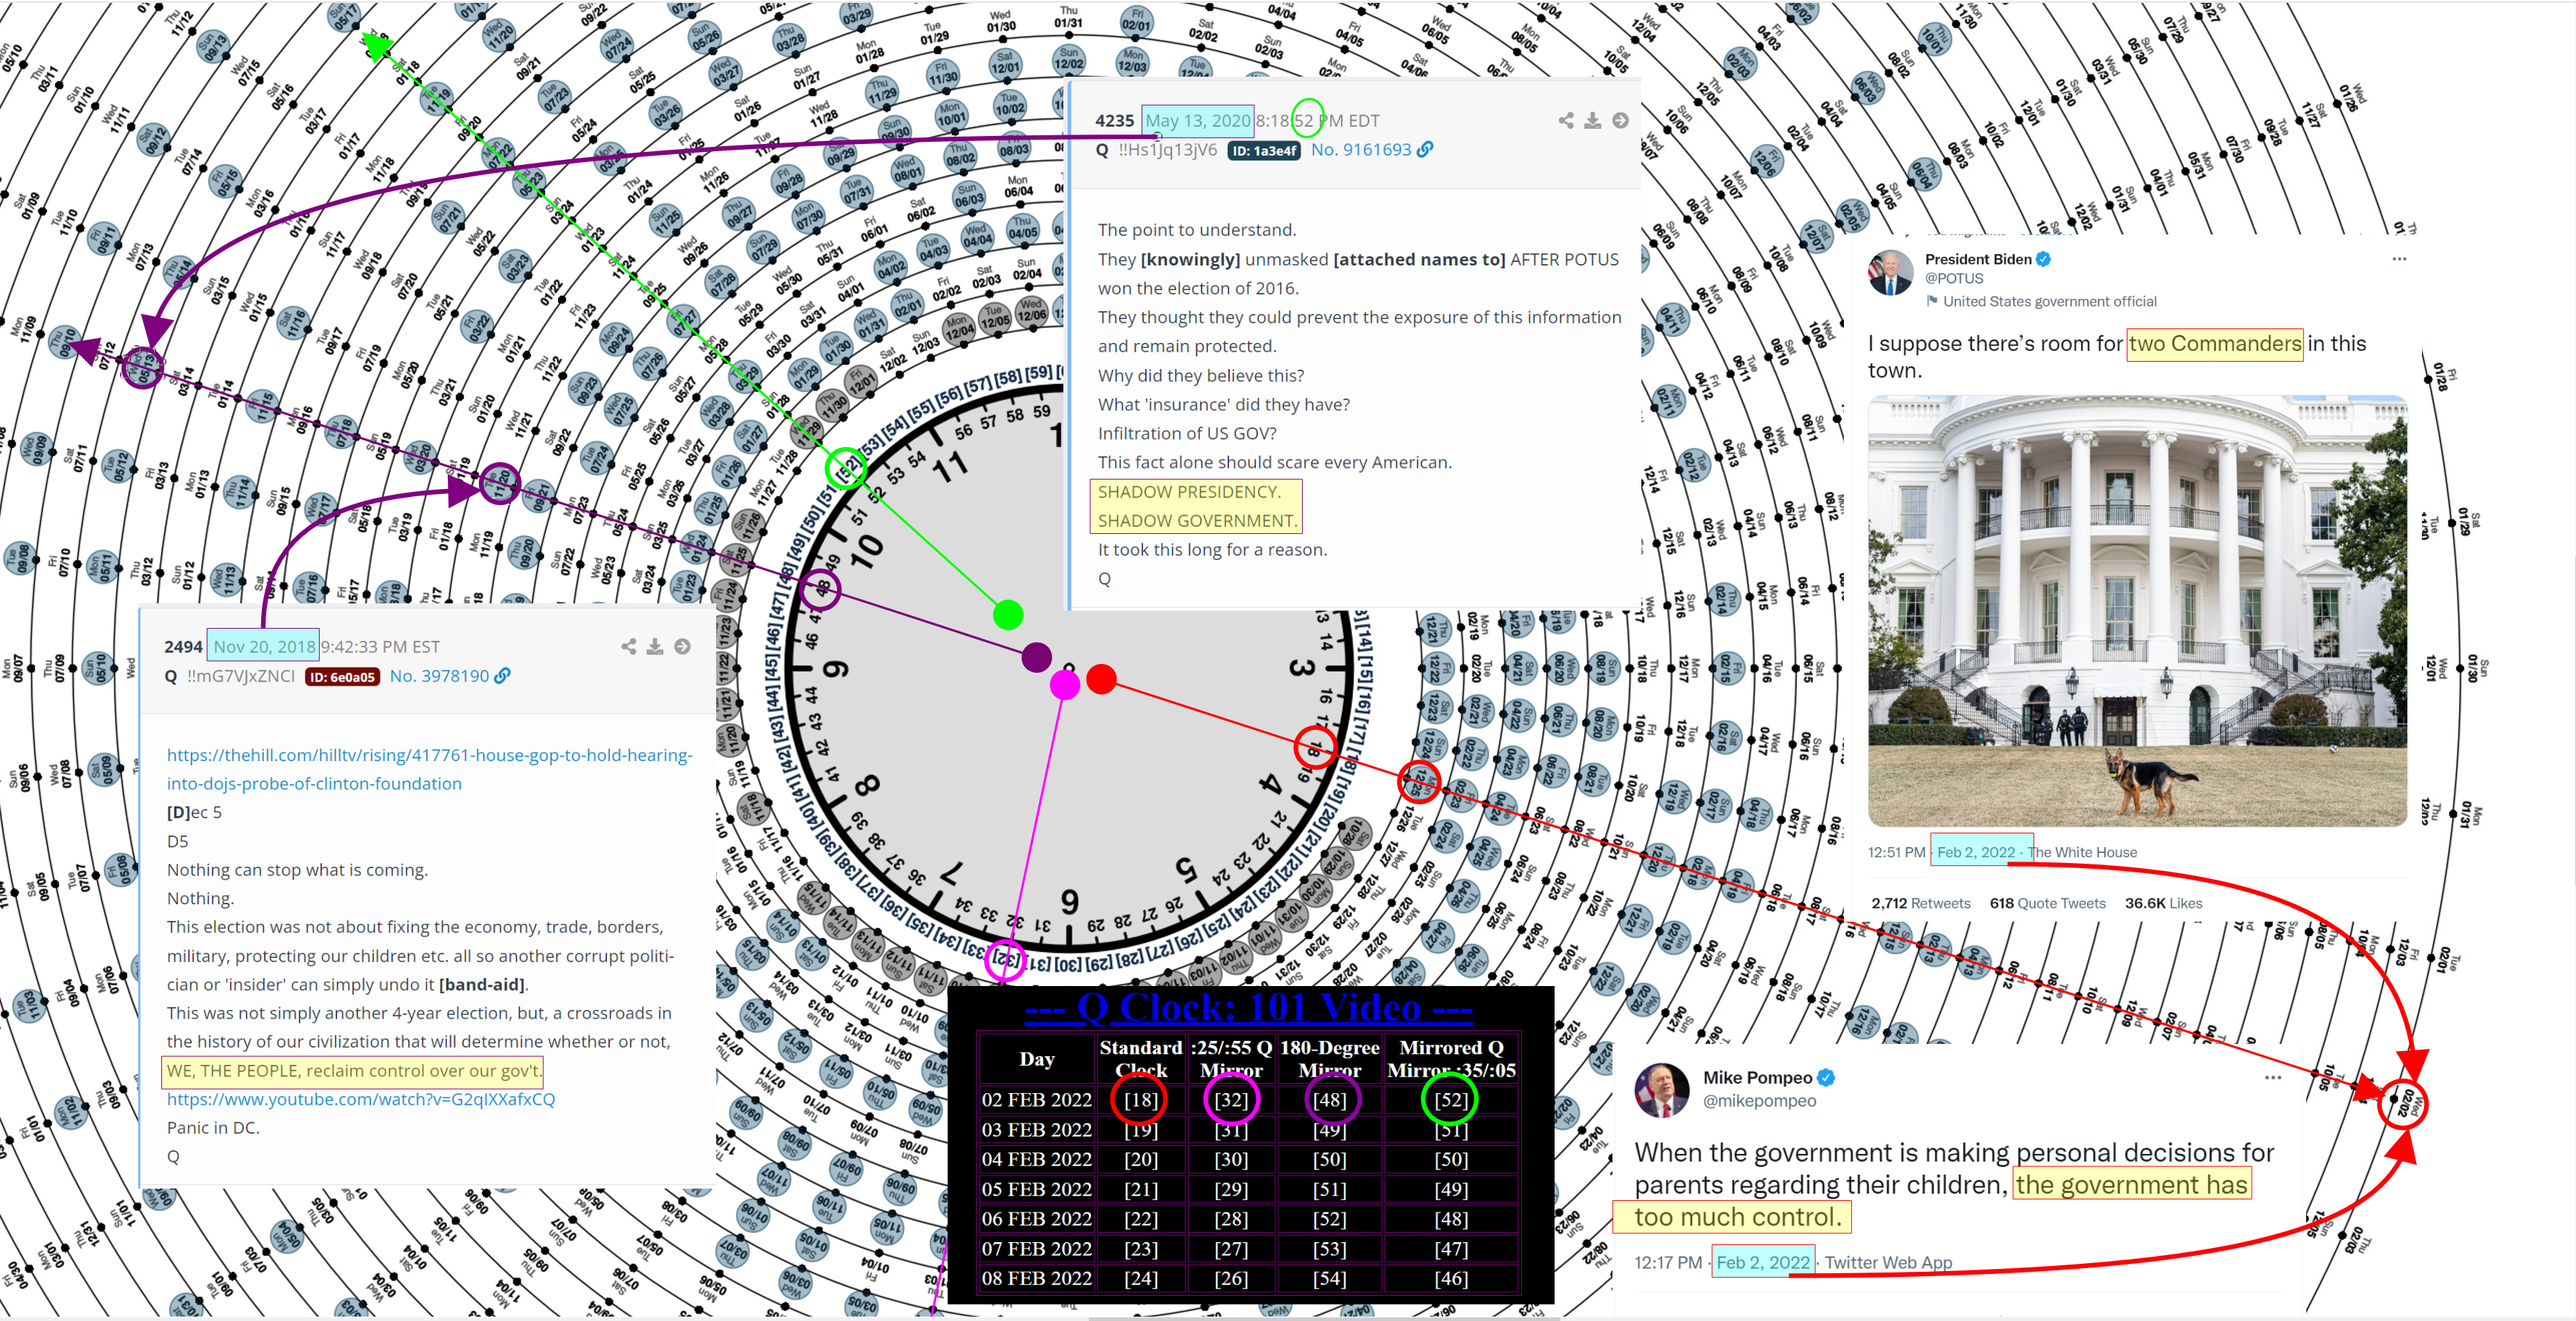
Task: Click ID: 6e0a05 badge
Action: (x=342, y=677)
